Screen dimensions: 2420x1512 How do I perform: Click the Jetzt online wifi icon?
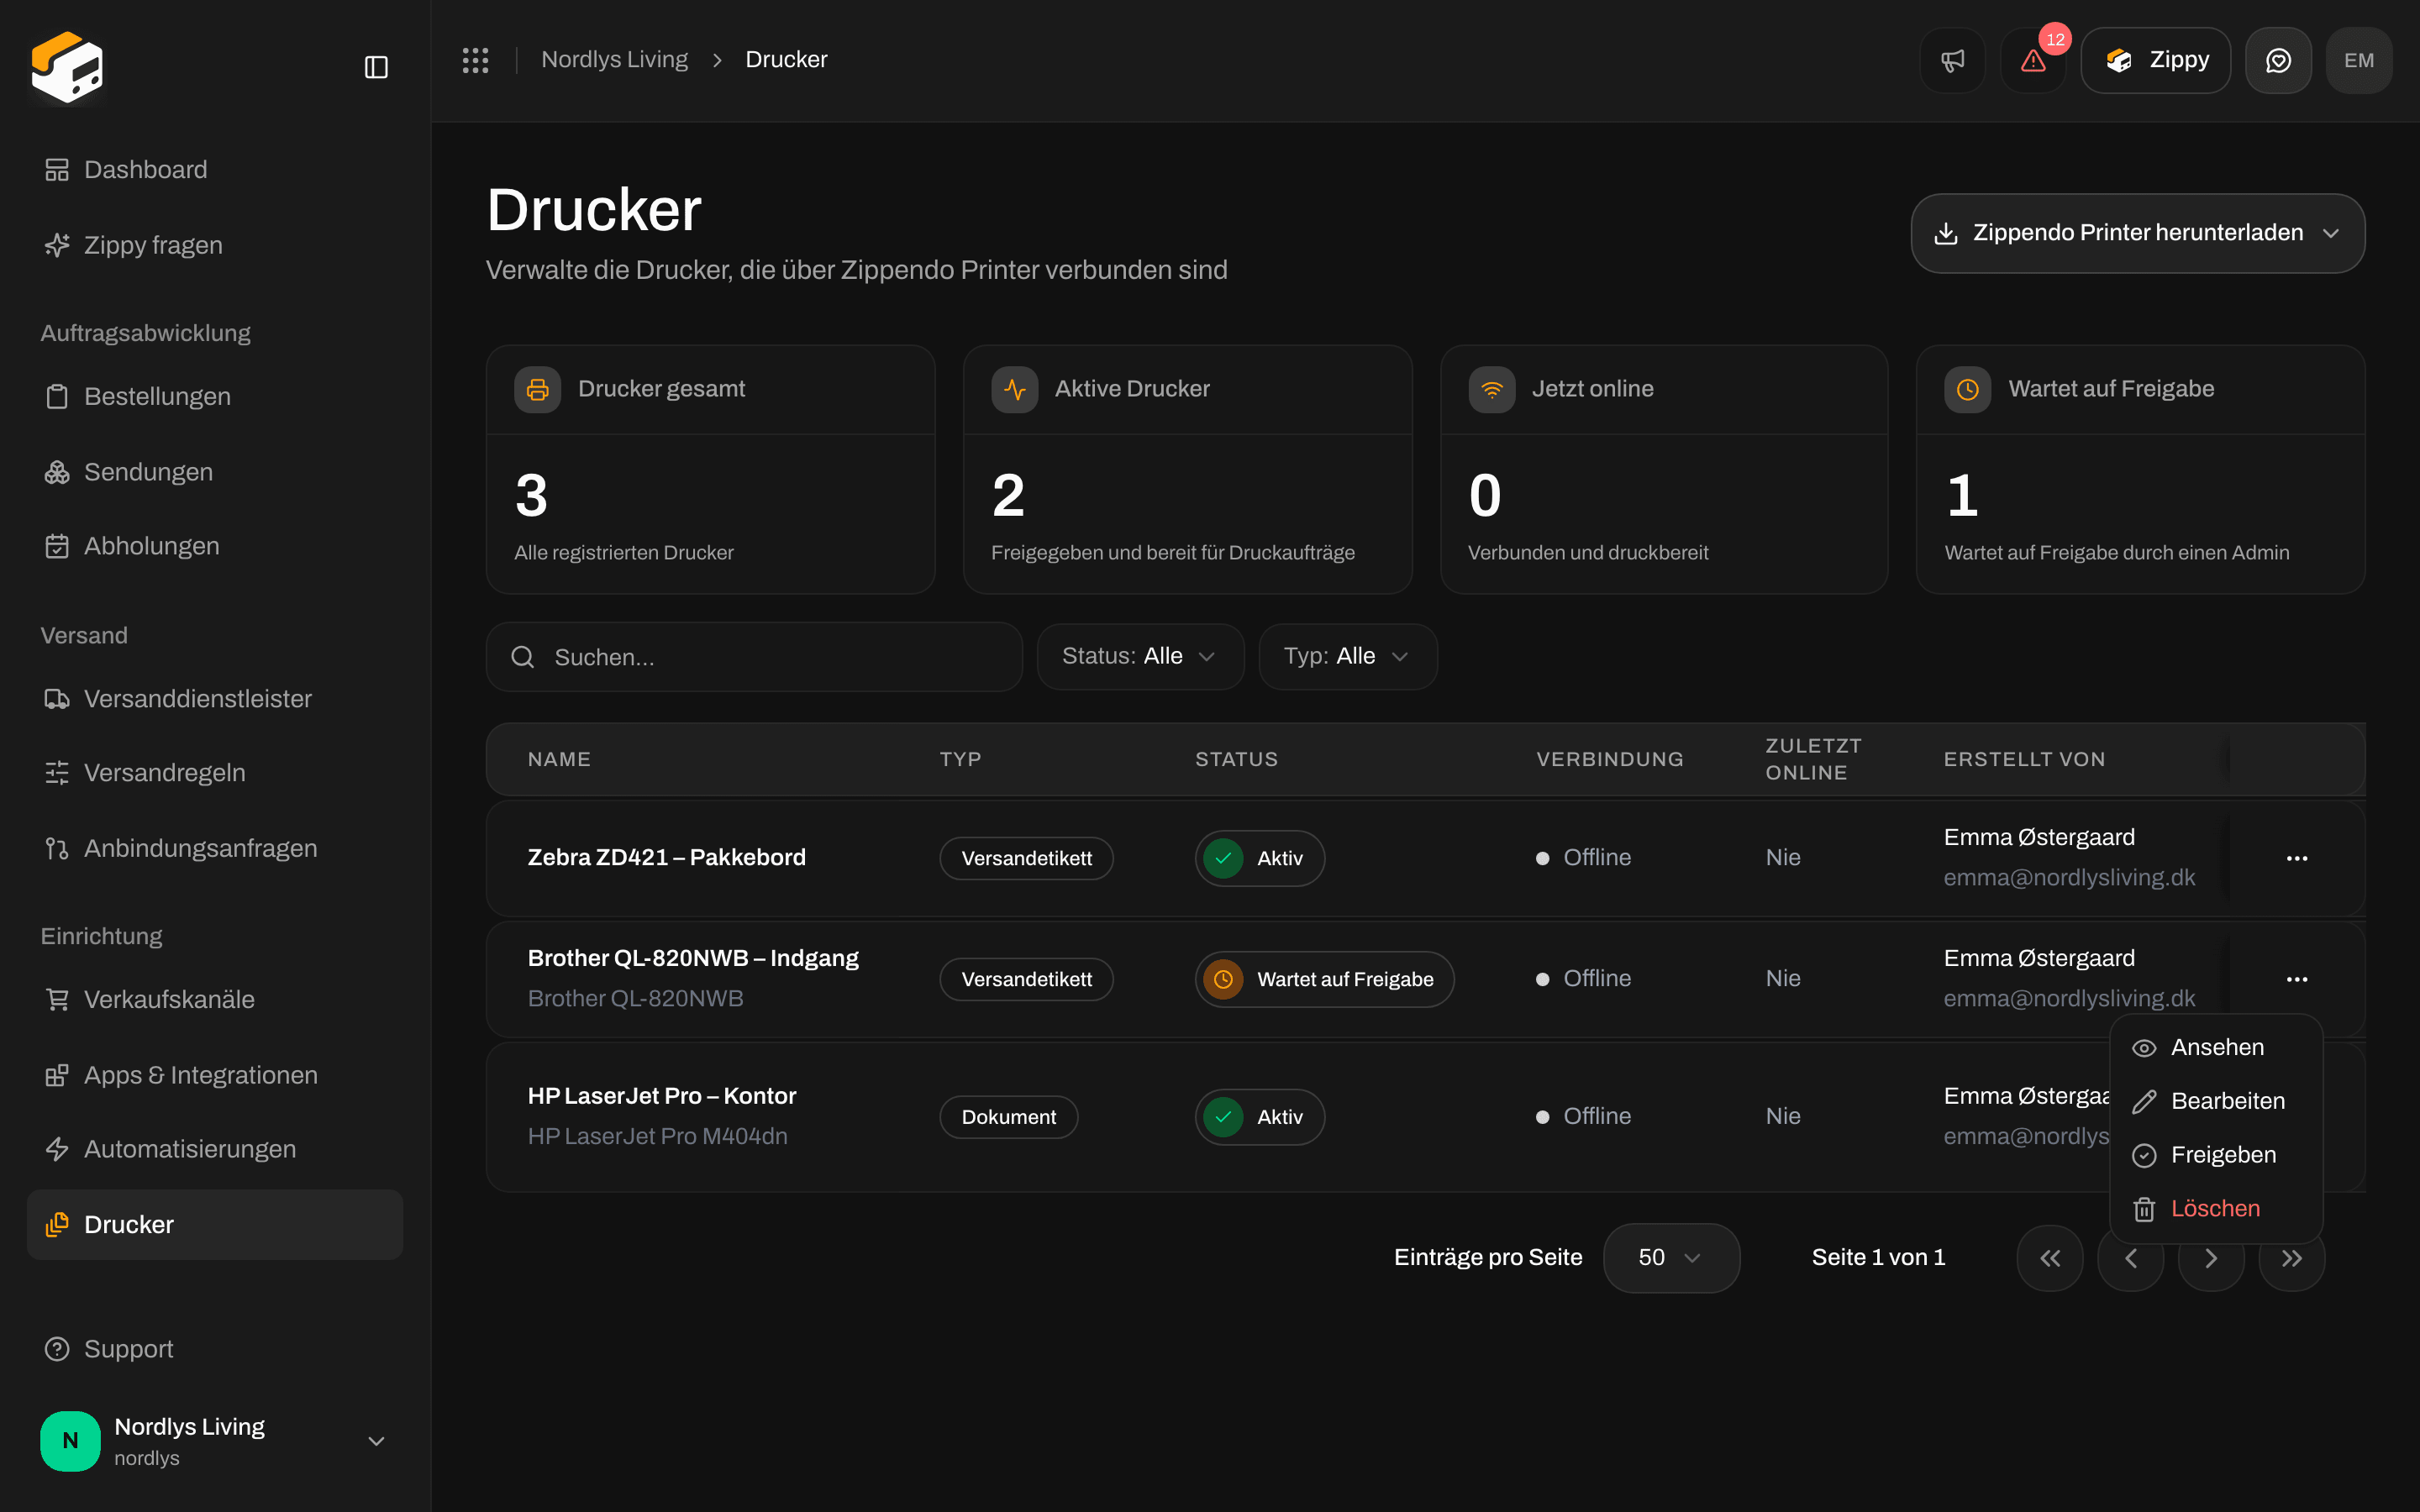click(x=1491, y=389)
